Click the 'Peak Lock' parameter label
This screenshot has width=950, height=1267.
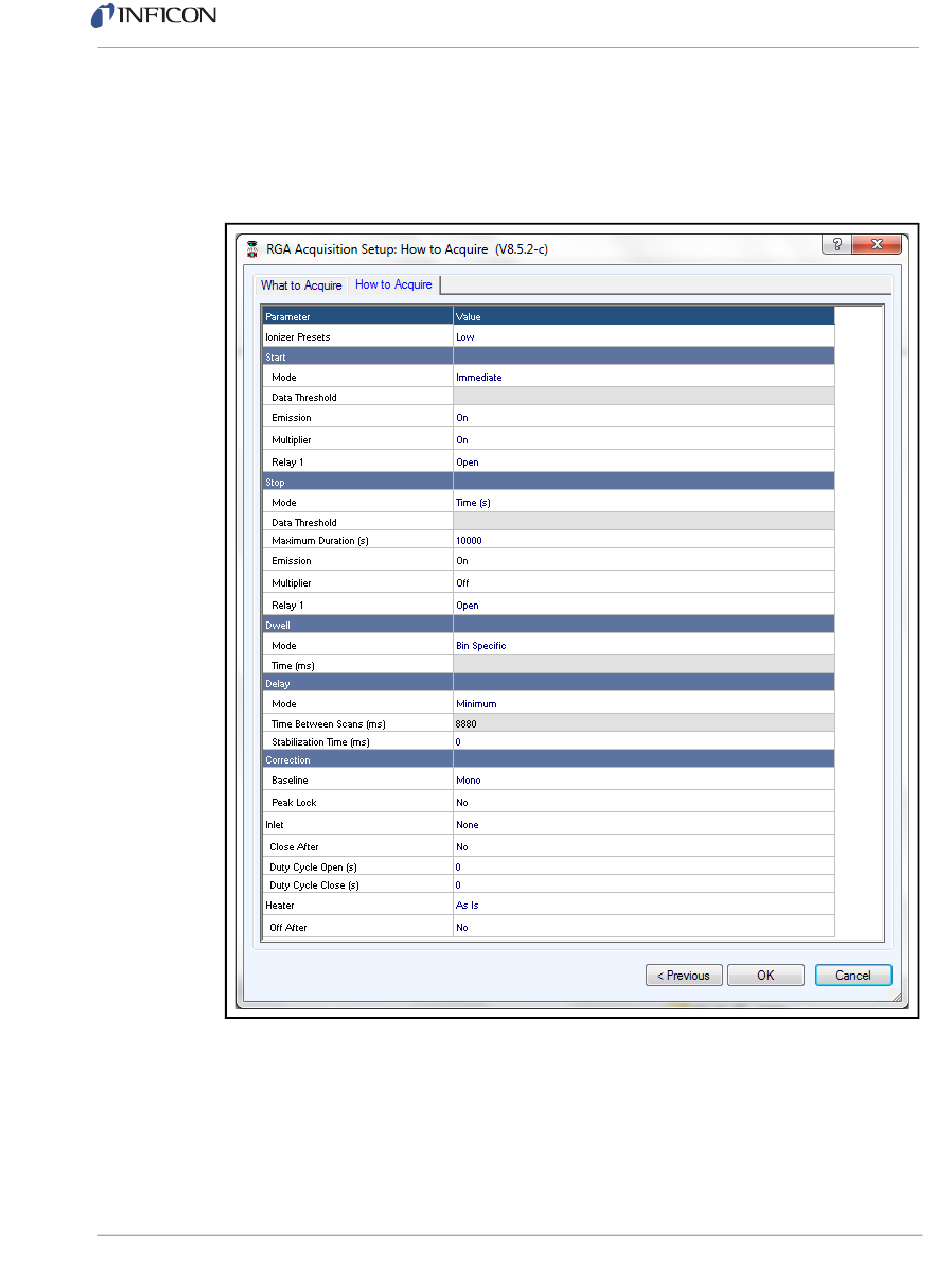[294, 802]
